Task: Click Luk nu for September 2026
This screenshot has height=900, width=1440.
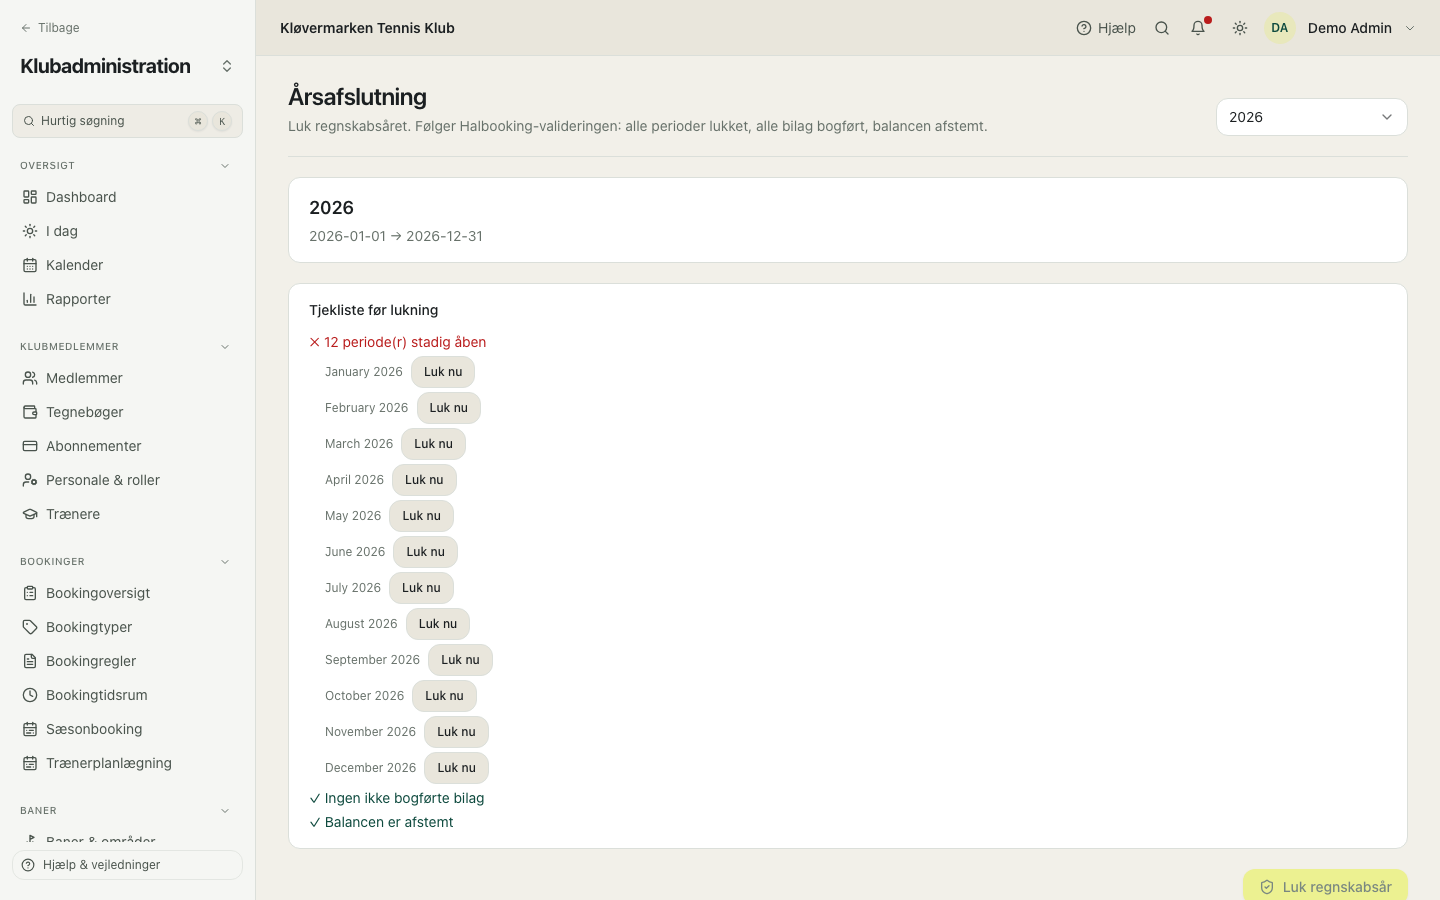Action: pyautogui.click(x=460, y=660)
